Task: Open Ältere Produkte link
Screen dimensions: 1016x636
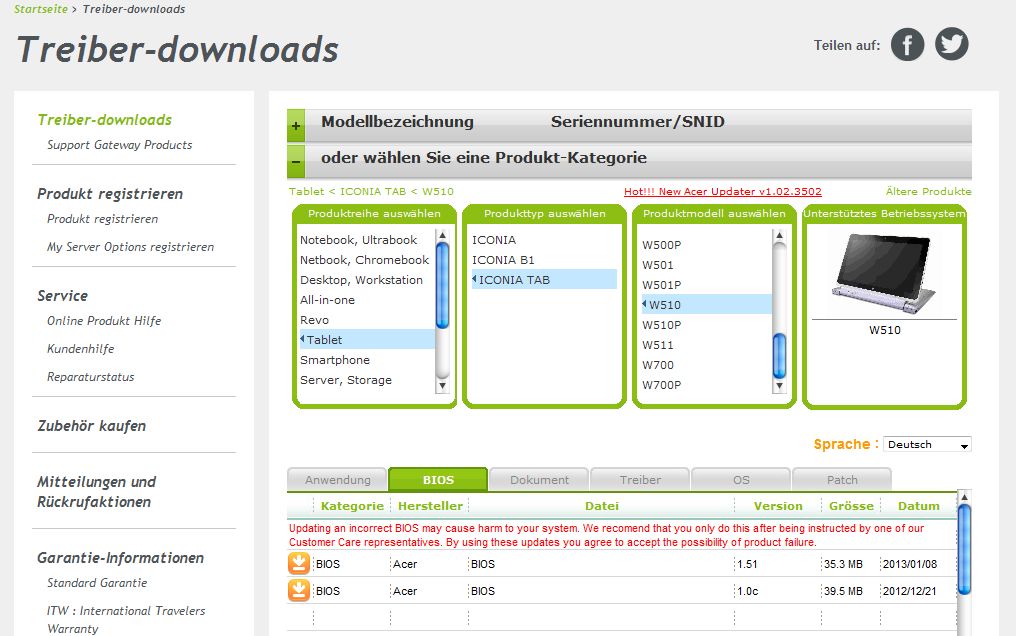Action: point(929,192)
